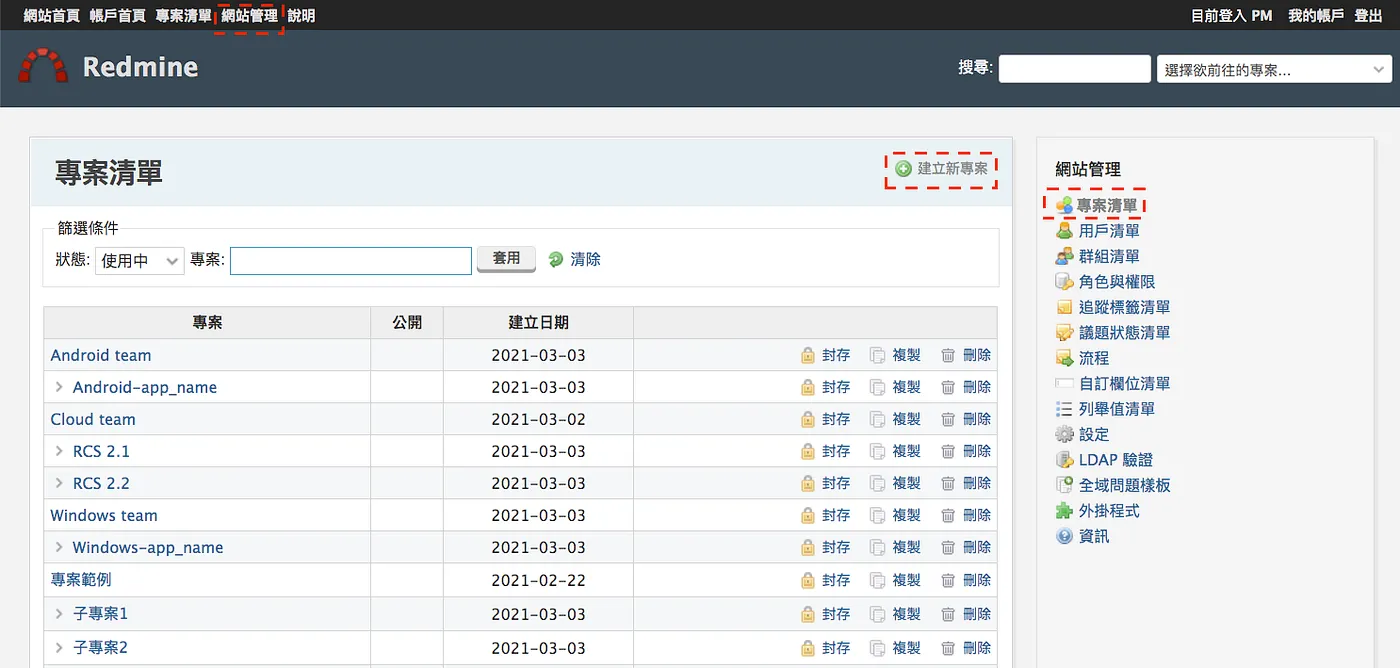Click the lock icon for Android team
The width and height of the screenshot is (1400, 668).
pos(808,355)
